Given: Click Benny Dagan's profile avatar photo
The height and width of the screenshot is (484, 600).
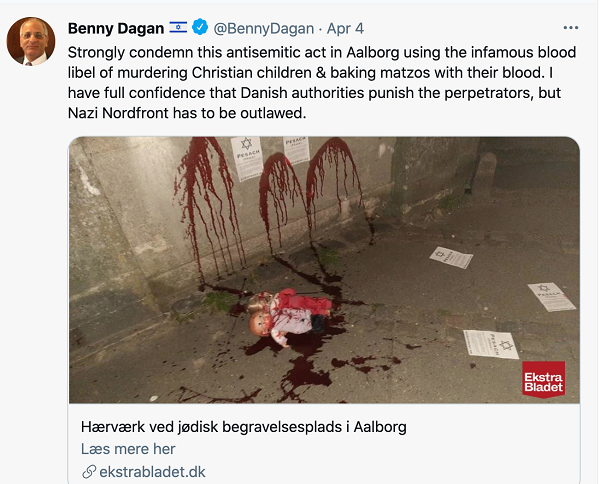Looking at the screenshot, I should (31, 41).
